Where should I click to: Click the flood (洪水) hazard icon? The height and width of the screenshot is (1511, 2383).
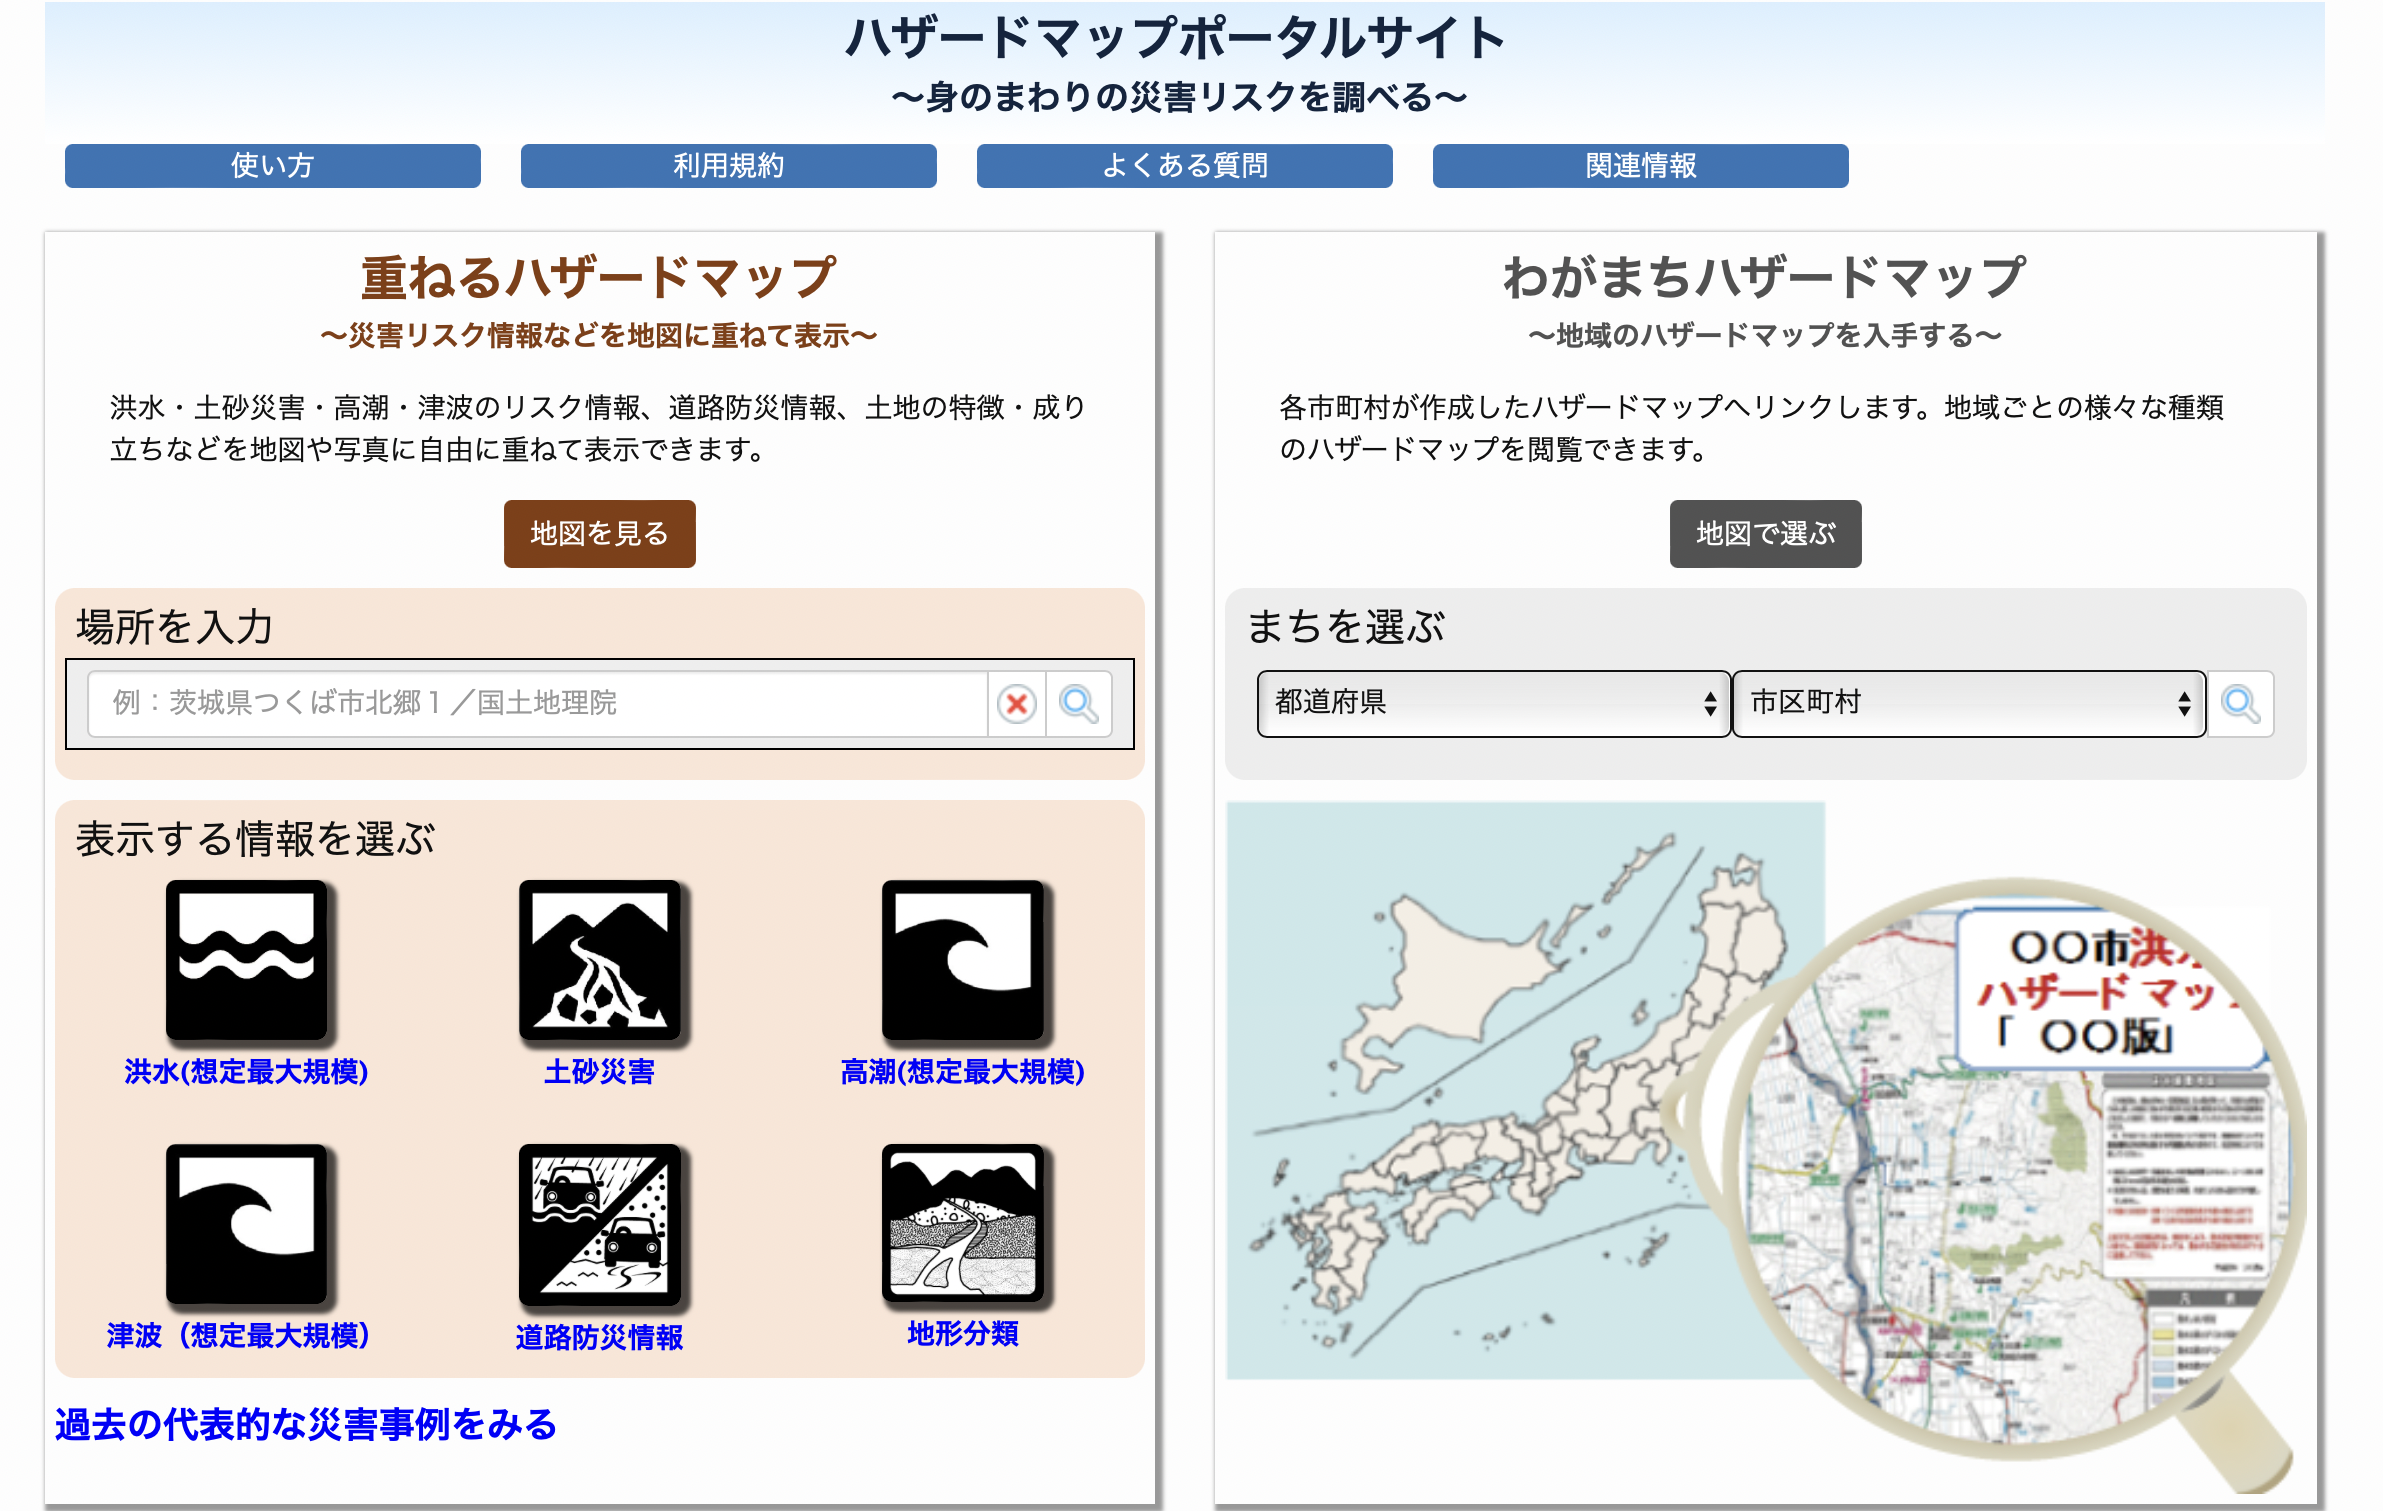tap(246, 960)
